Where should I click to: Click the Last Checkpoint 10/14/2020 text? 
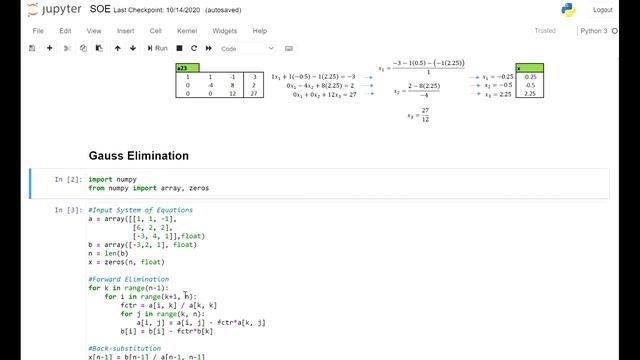(157, 10)
